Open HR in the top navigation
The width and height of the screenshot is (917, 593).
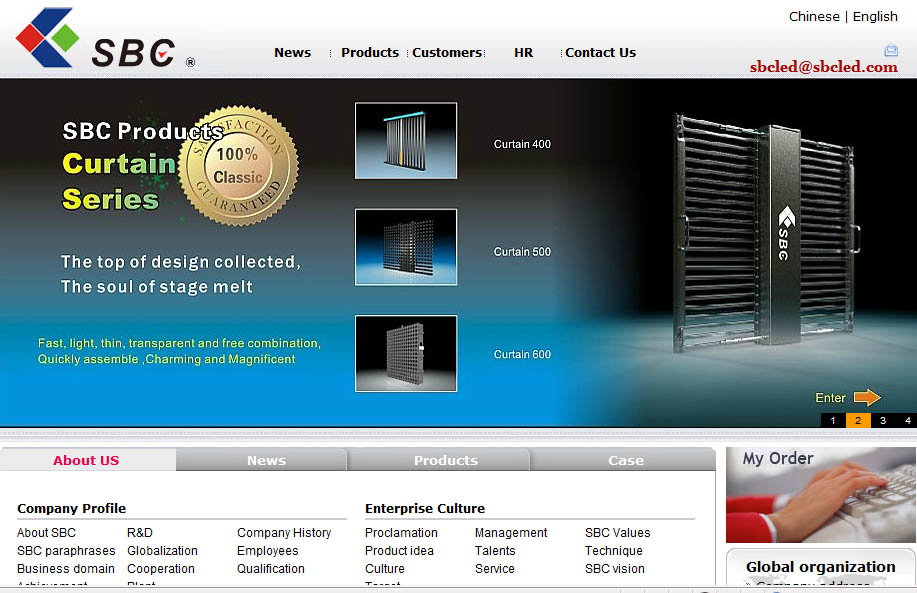click(523, 53)
